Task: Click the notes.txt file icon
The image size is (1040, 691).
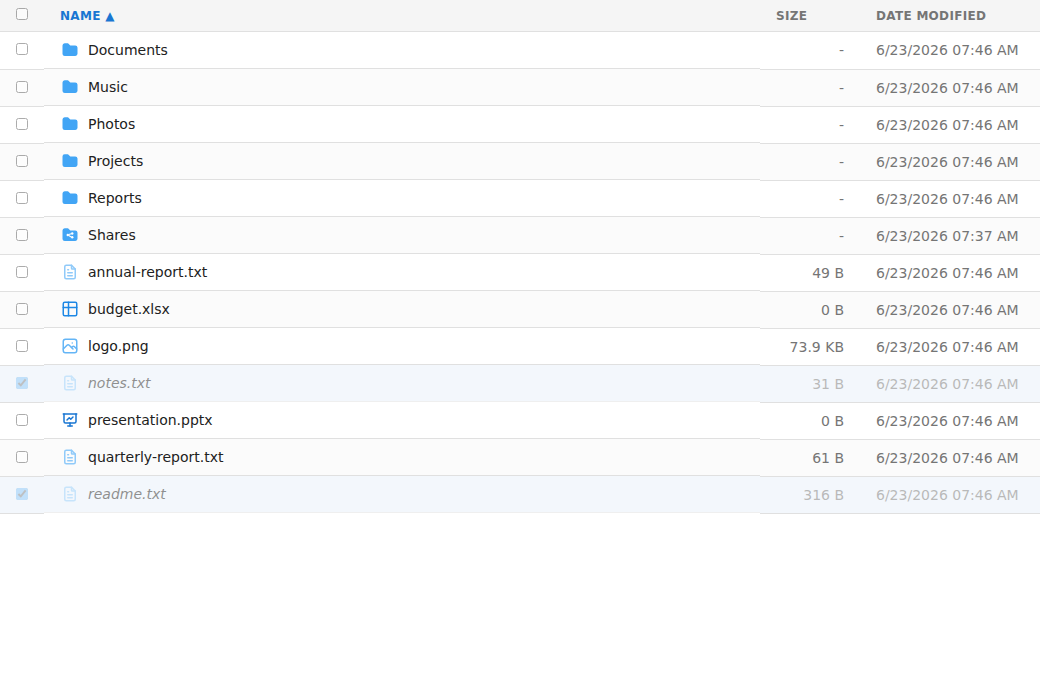Action: 70,383
